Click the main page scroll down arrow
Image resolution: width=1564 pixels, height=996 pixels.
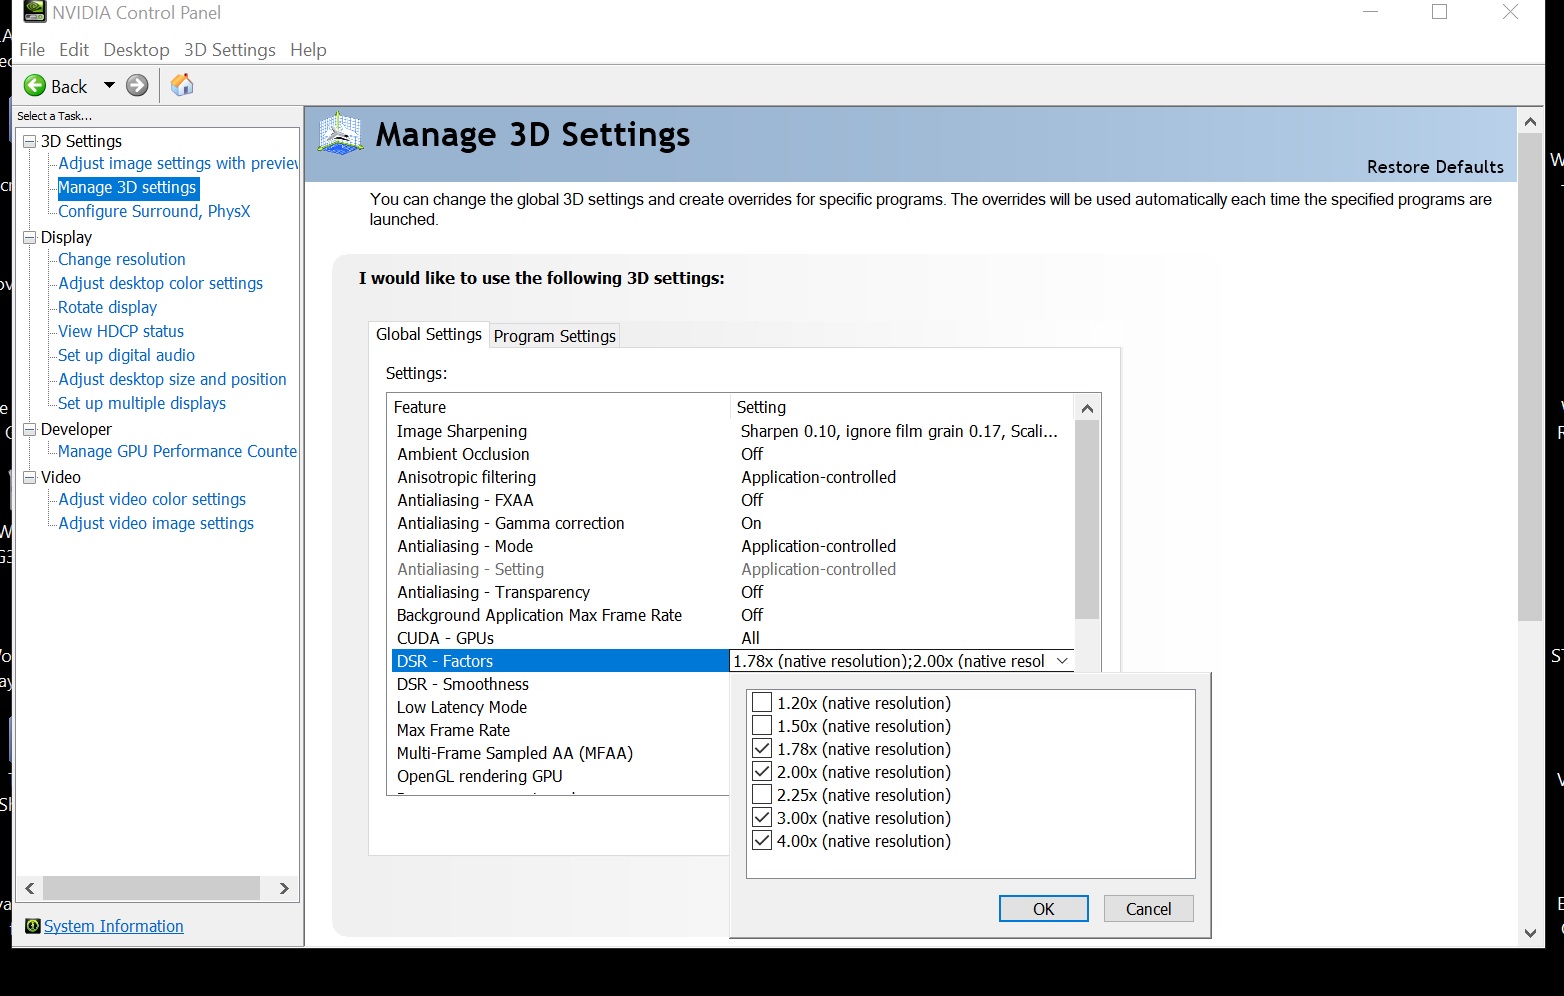pyautogui.click(x=1530, y=933)
